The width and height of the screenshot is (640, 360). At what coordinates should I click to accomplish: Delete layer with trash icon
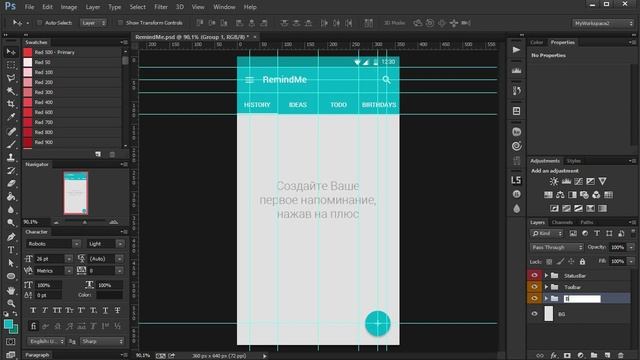[x=621, y=356]
